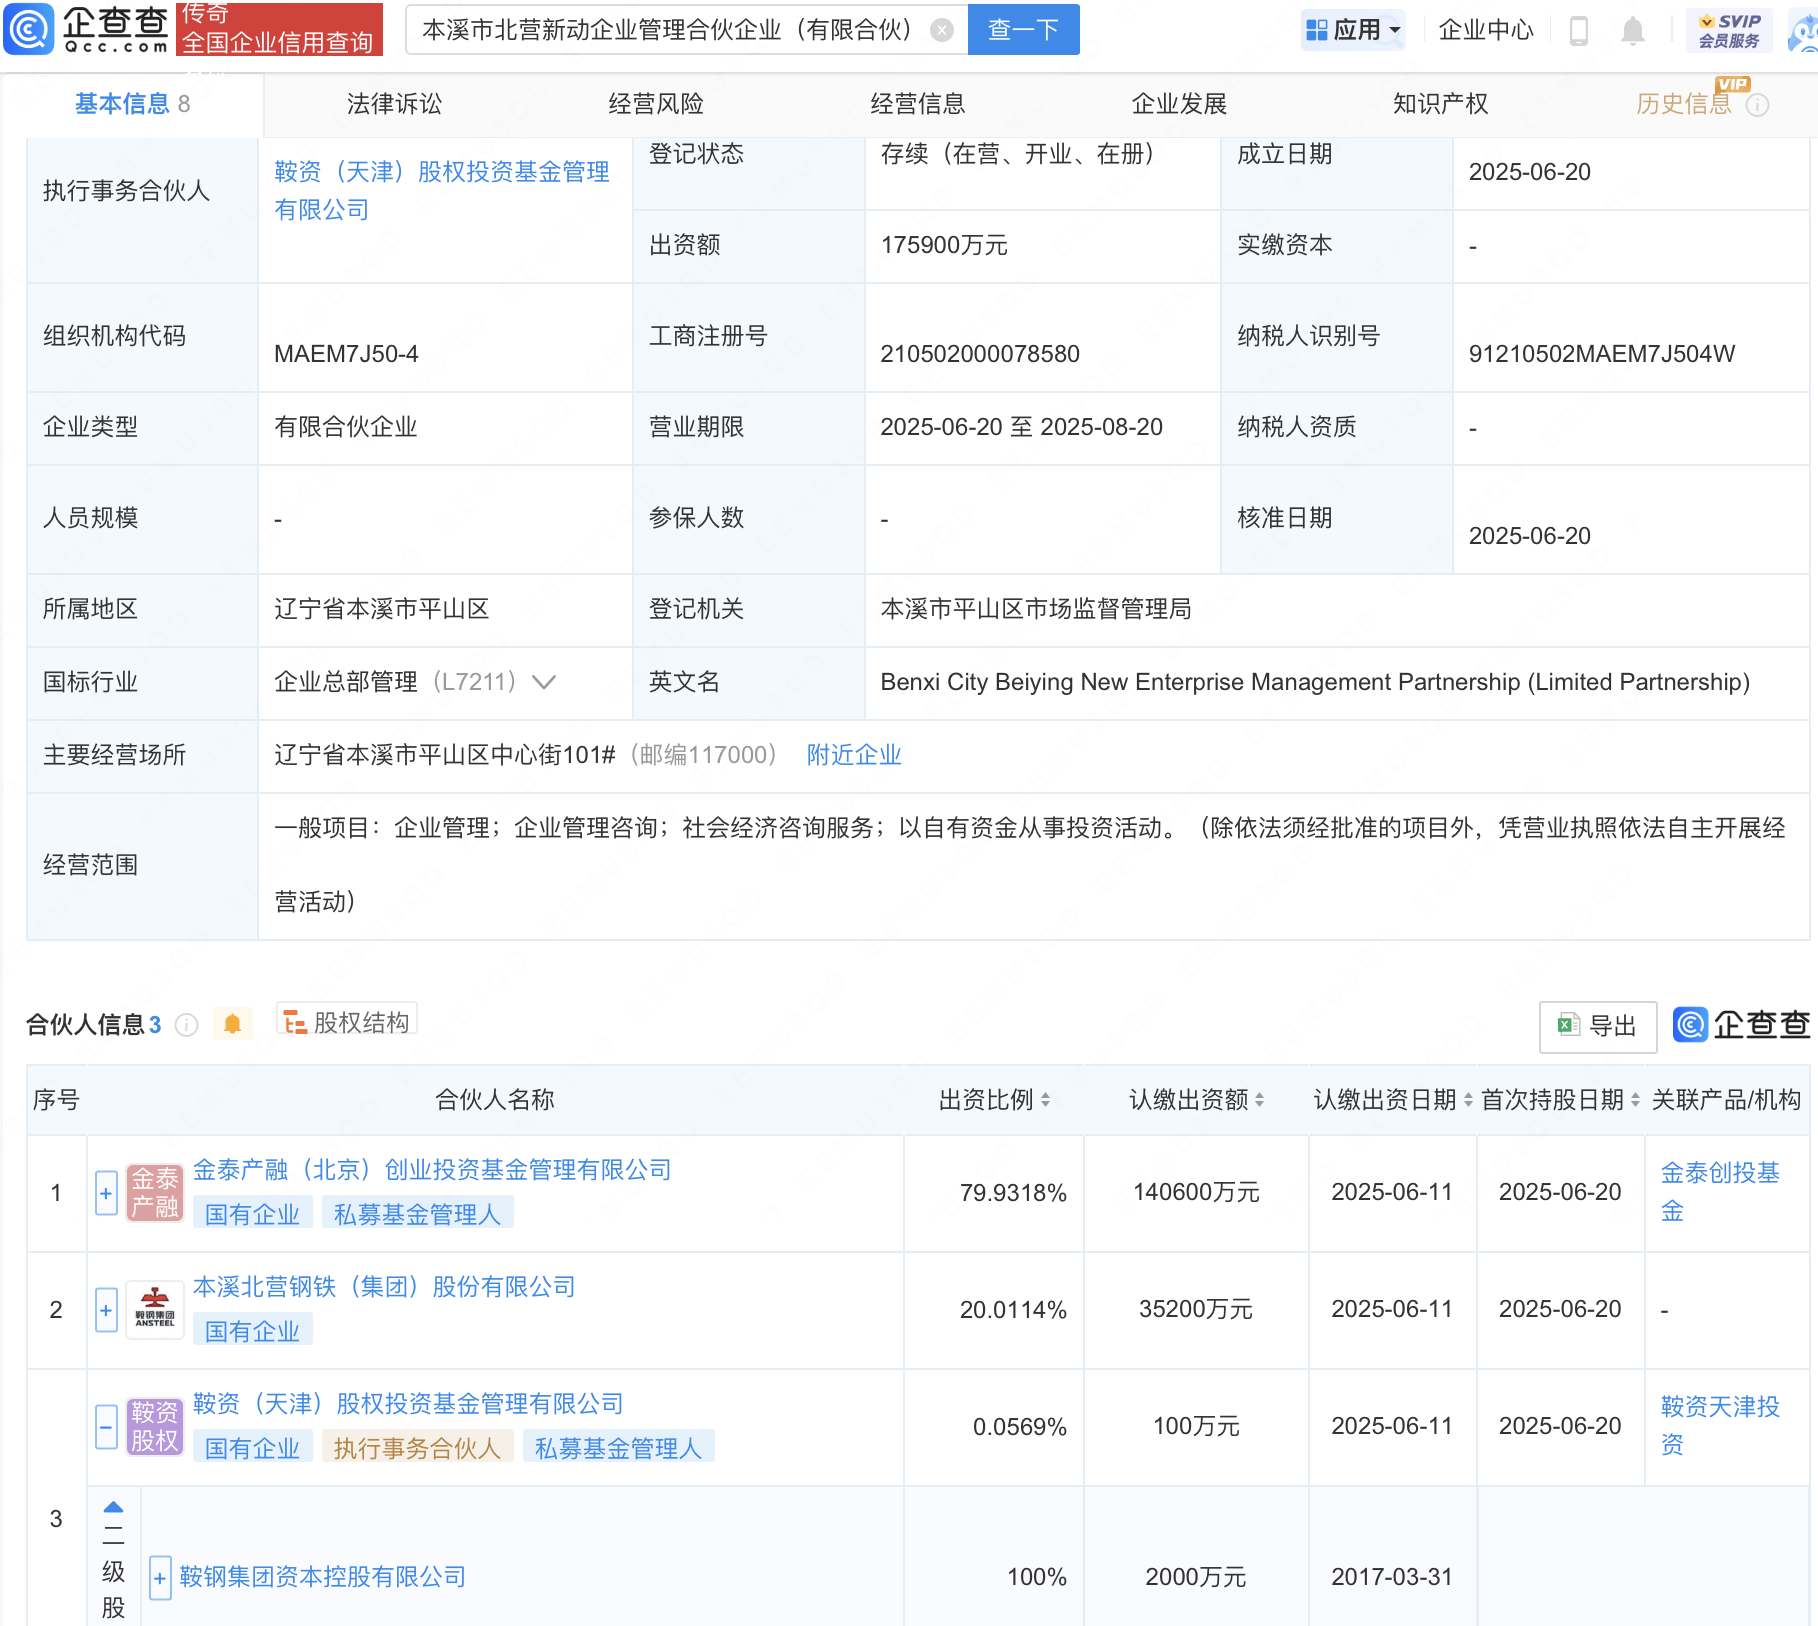Screen dimensions: 1818x1626
Task: Open the 应用 apps dropdown
Action: pyautogui.click(x=1354, y=30)
